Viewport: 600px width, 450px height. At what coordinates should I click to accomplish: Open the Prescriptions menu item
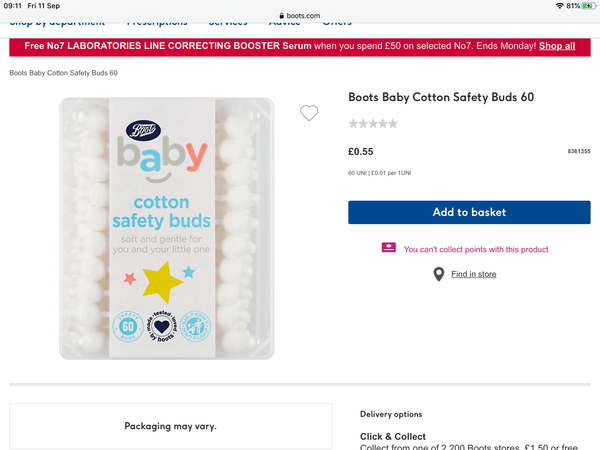coord(157,22)
